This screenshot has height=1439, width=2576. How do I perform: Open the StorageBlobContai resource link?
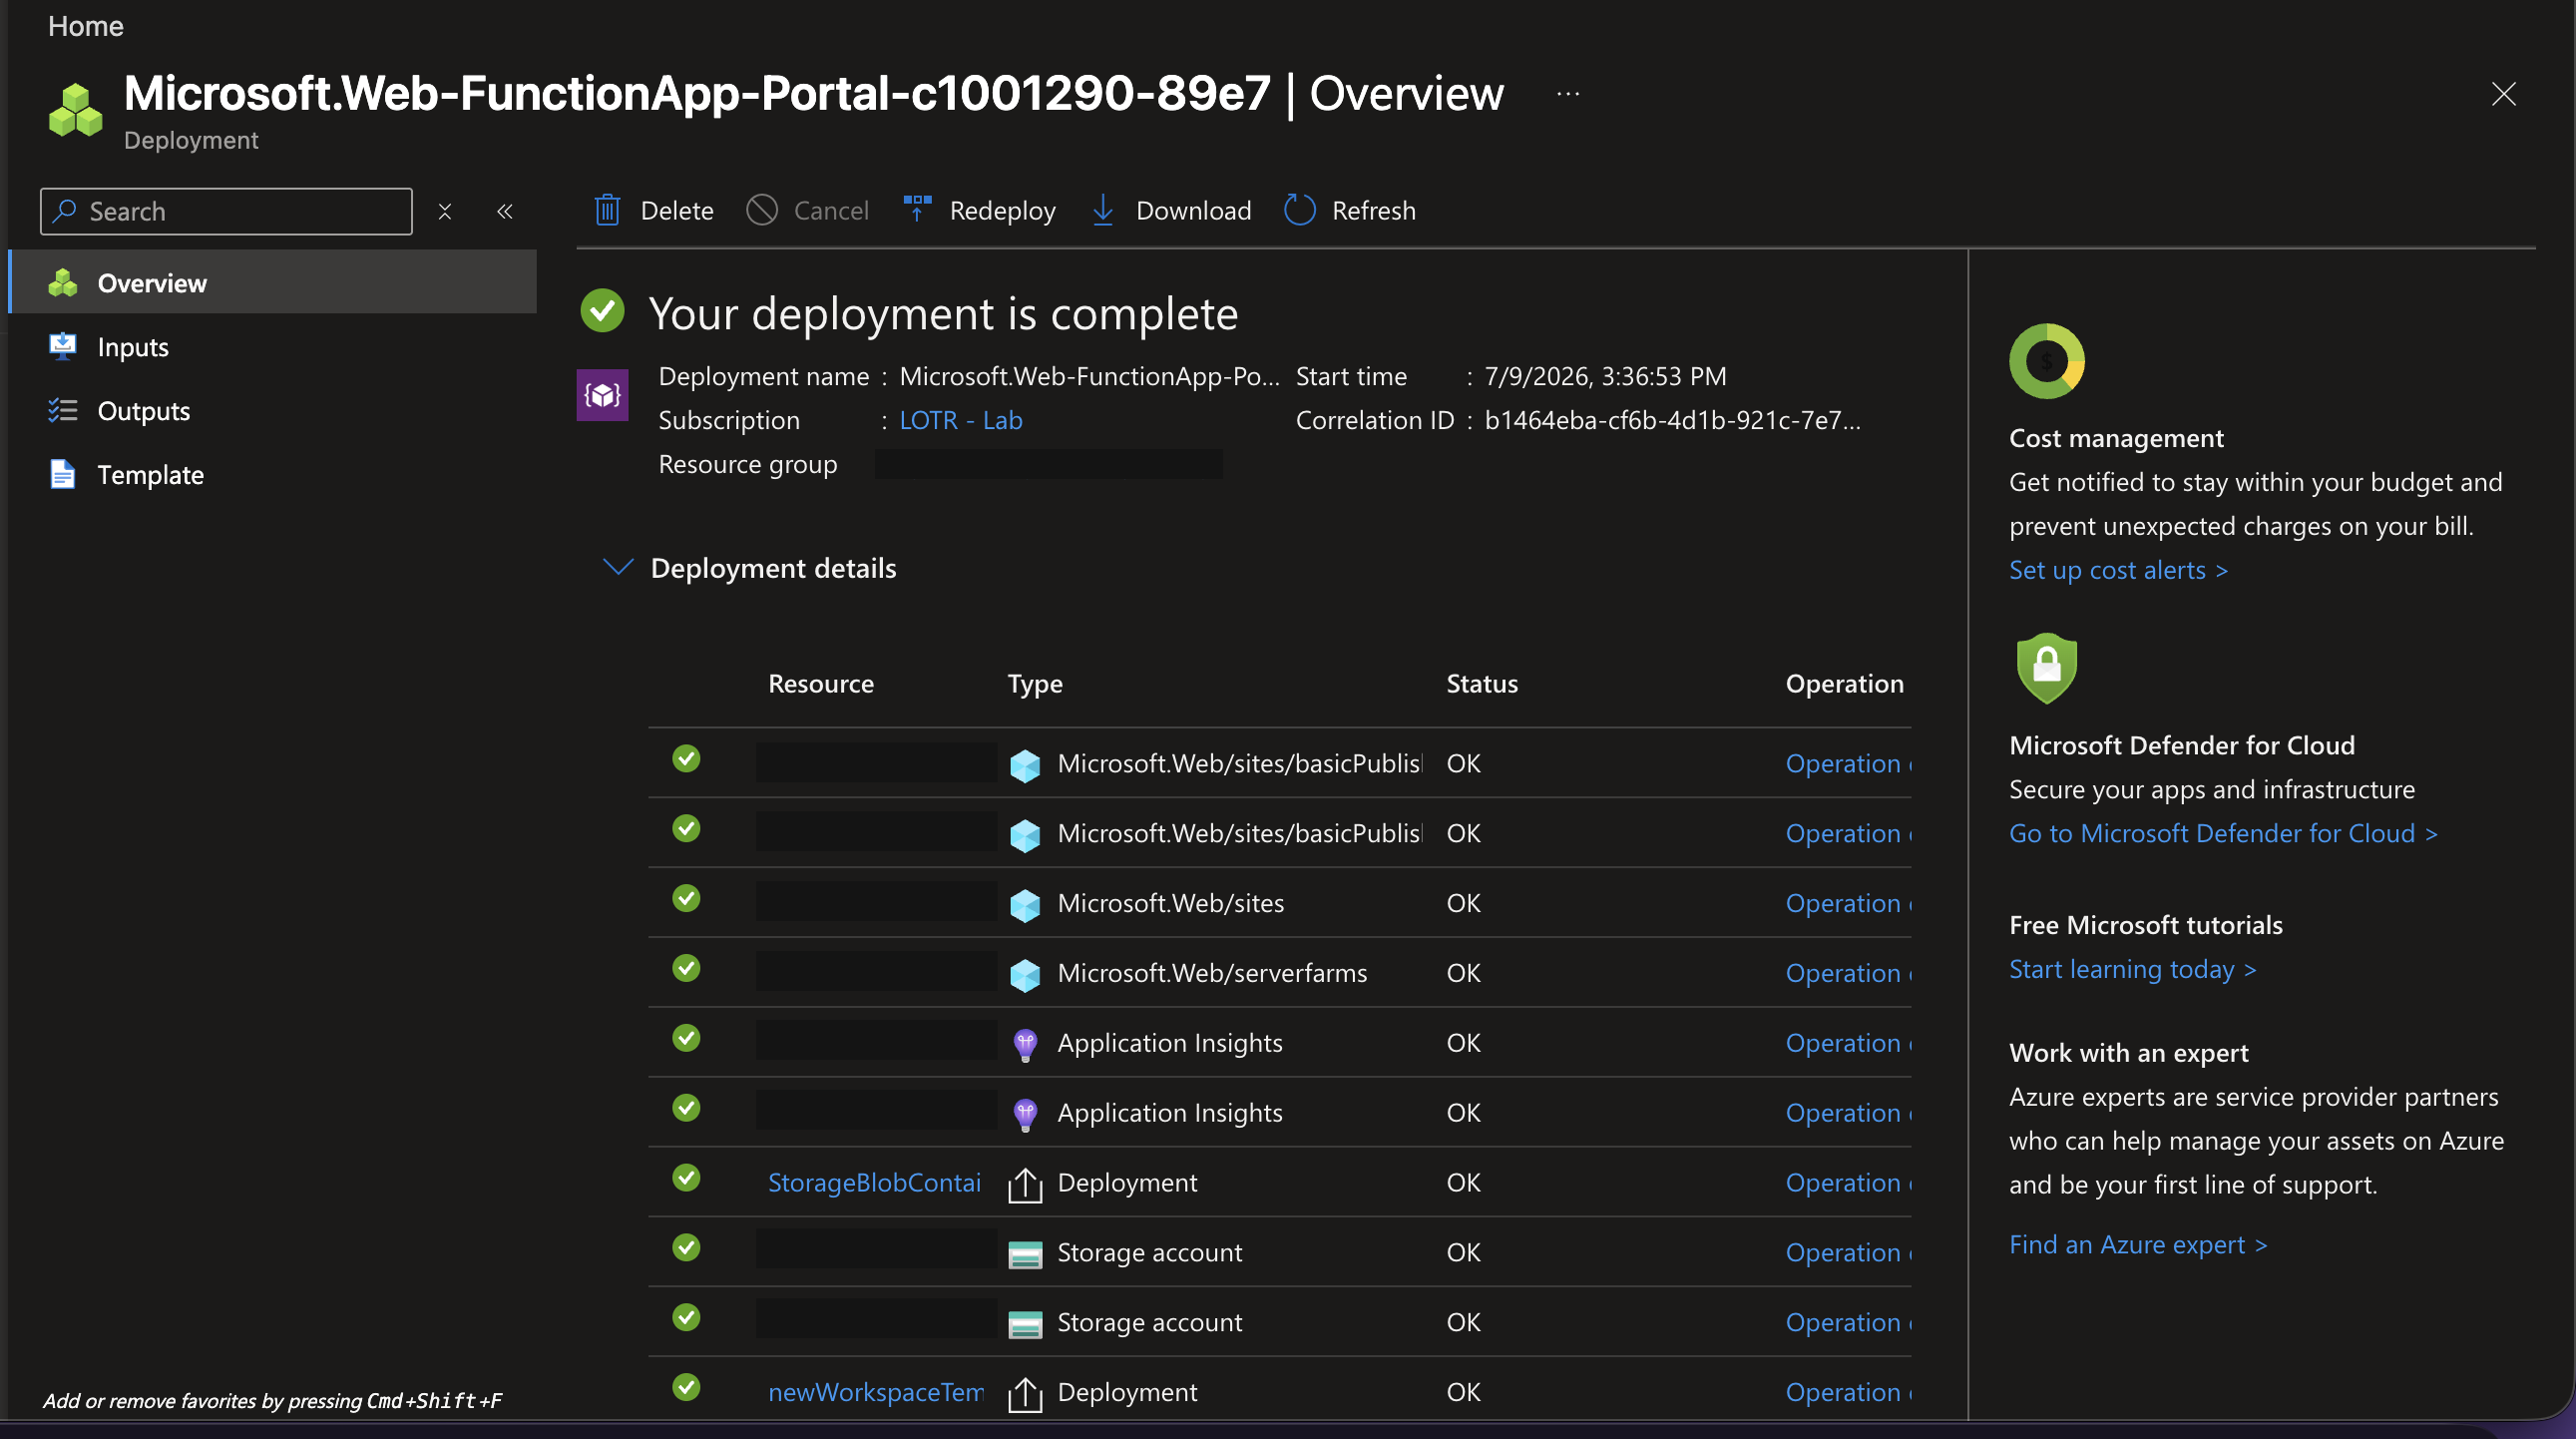pos(874,1183)
